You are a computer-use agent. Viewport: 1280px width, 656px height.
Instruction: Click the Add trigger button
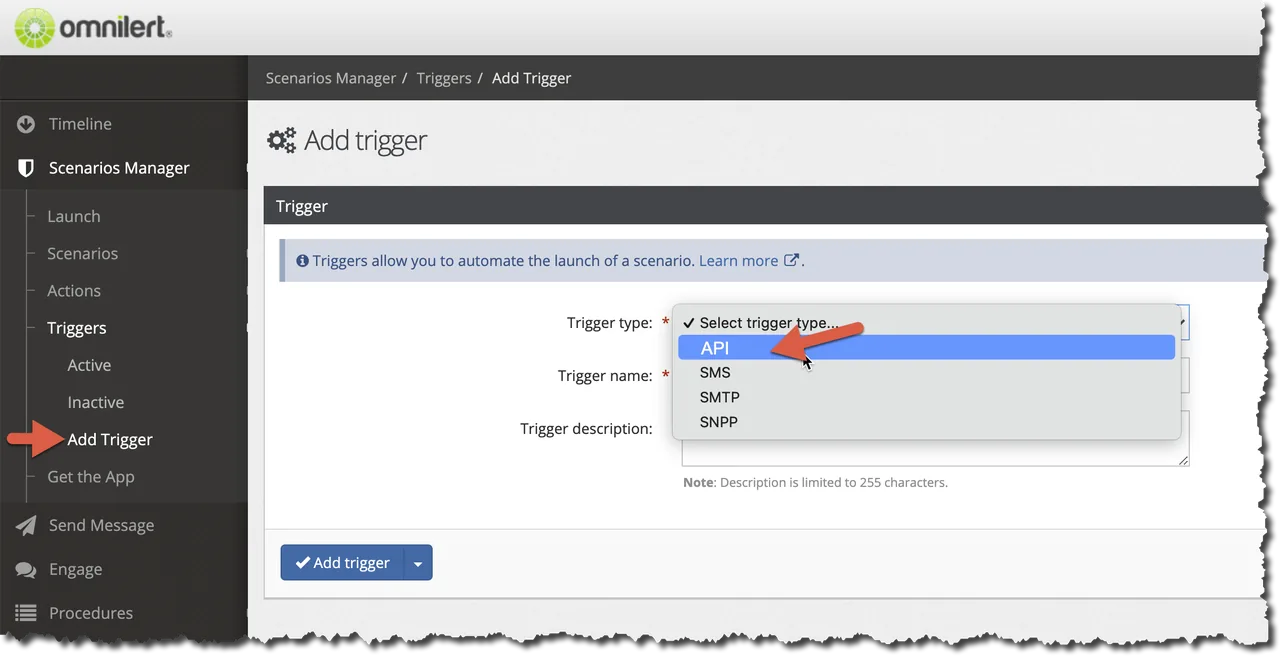point(342,563)
